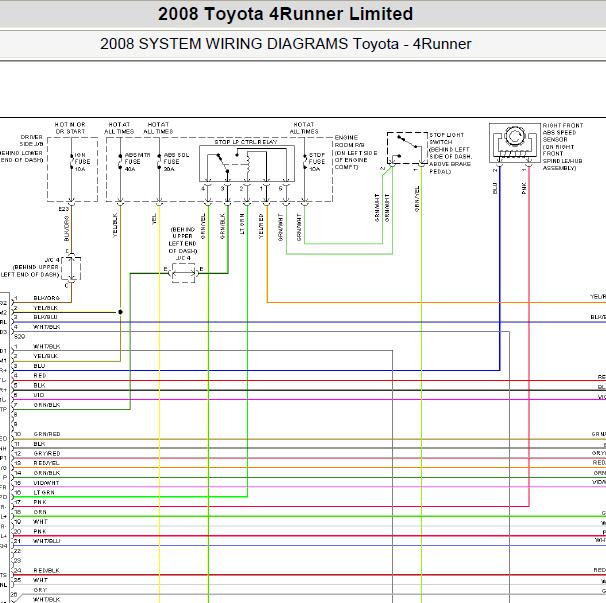Image resolution: width=606 pixels, height=603 pixels.
Task: Click the ABS SOL fuse symbol
Action: [x=159, y=161]
